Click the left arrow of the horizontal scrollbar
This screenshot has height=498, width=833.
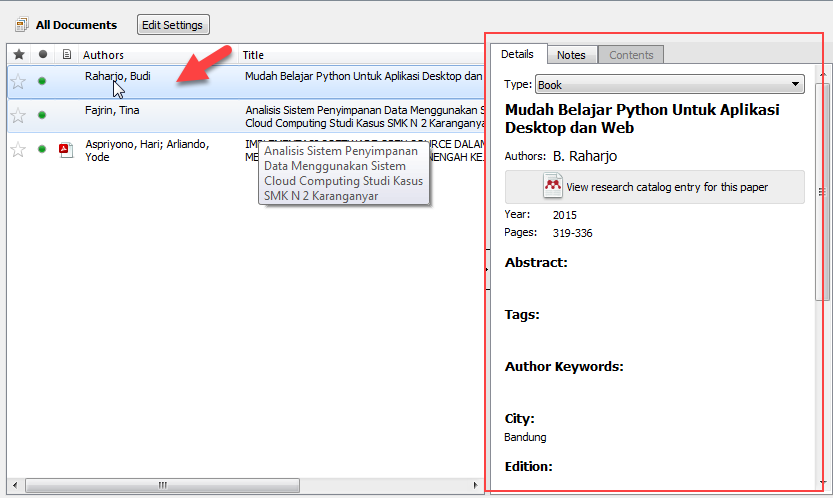pyautogui.click(x=16, y=486)
